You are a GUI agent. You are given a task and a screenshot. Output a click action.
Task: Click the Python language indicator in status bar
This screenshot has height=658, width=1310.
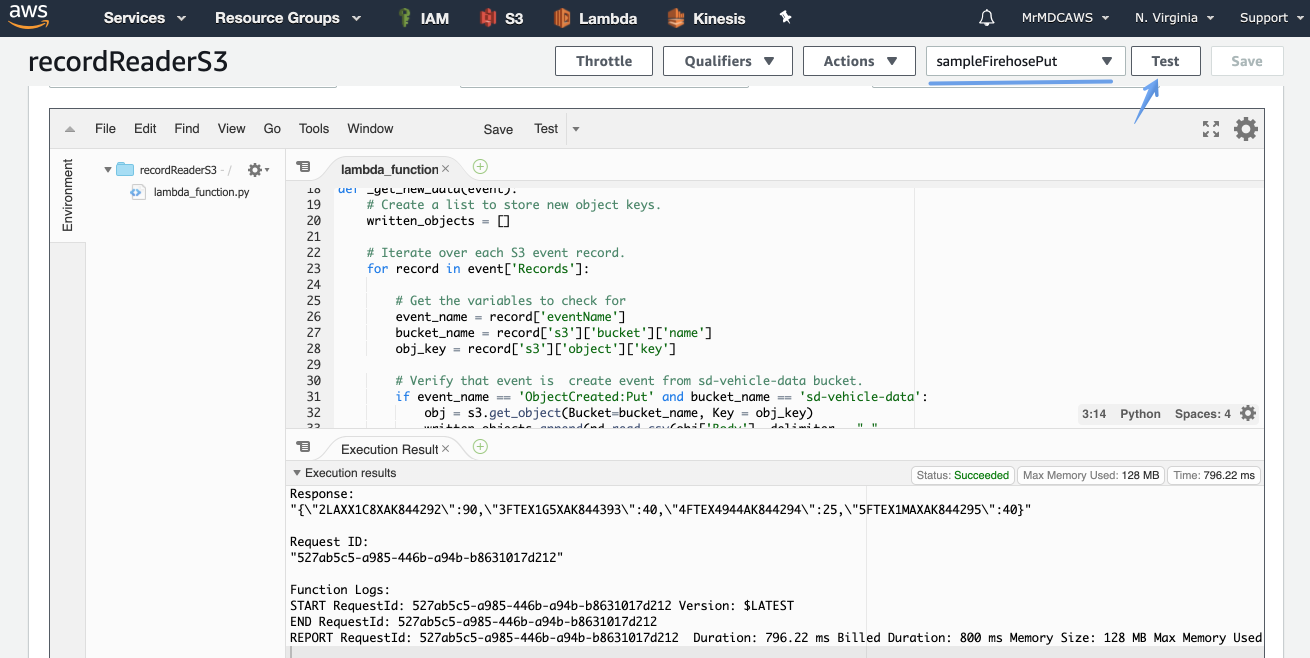pyautogui.click(x=1140, y=414)
